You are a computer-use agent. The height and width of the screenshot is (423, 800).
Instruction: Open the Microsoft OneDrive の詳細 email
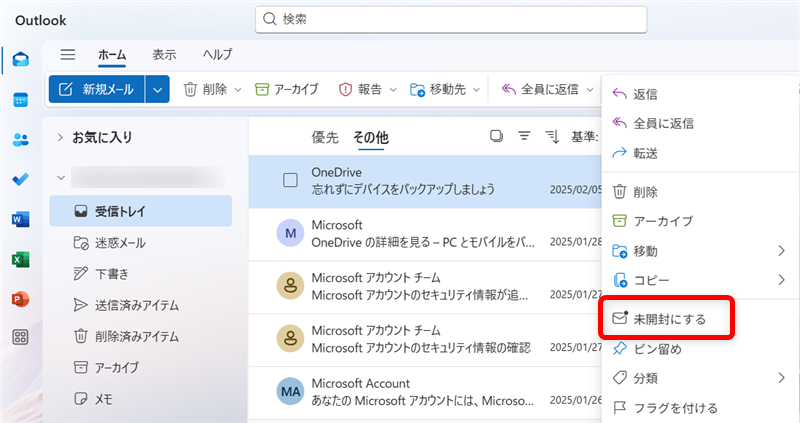coord(426,234)
